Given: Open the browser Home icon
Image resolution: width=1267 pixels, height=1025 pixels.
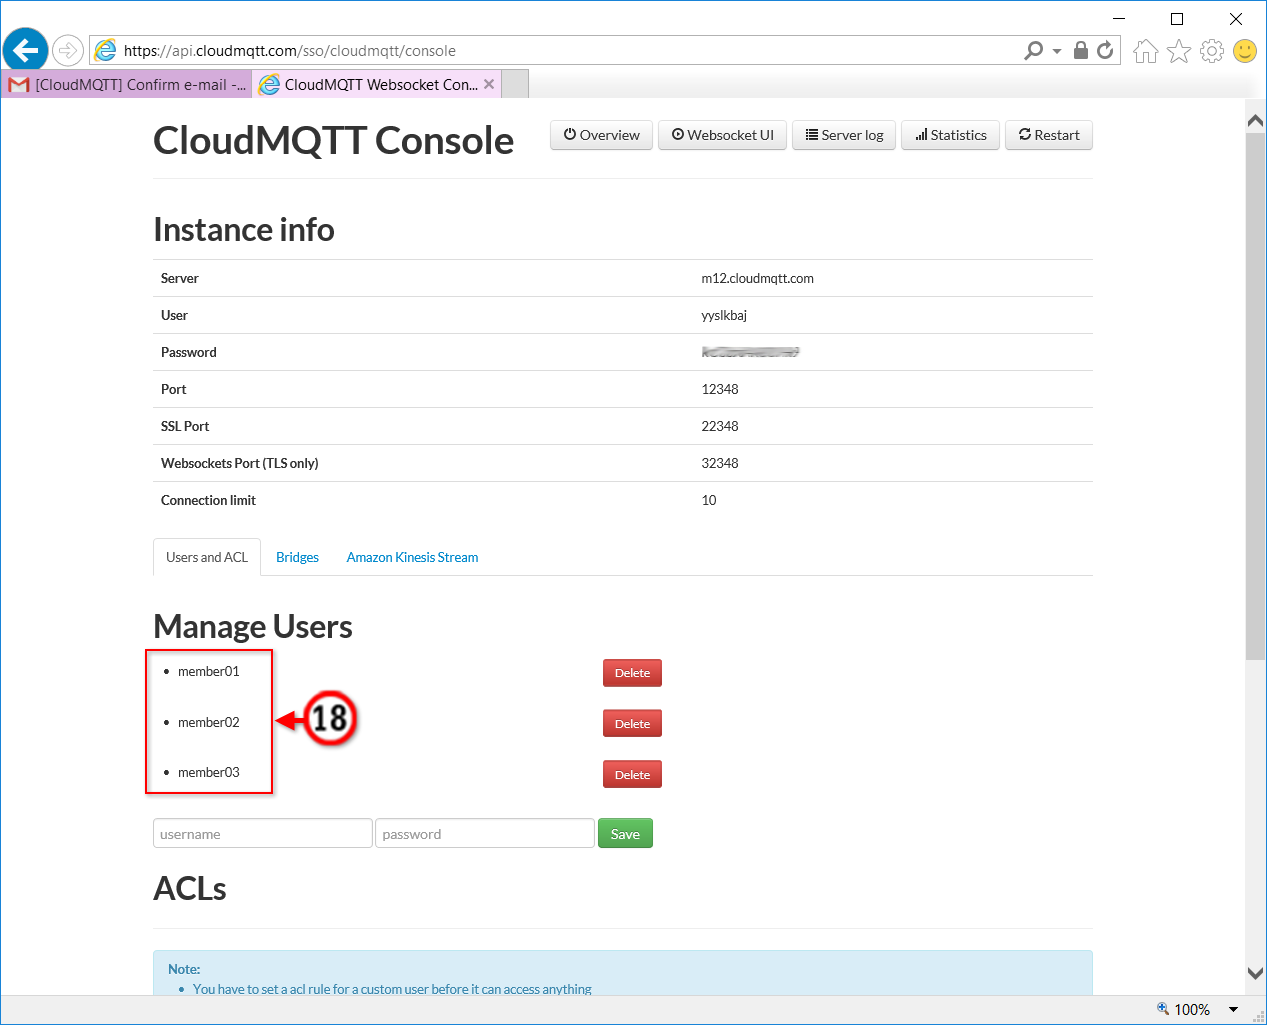Looking at the screenshot, I should (1146, 51).
